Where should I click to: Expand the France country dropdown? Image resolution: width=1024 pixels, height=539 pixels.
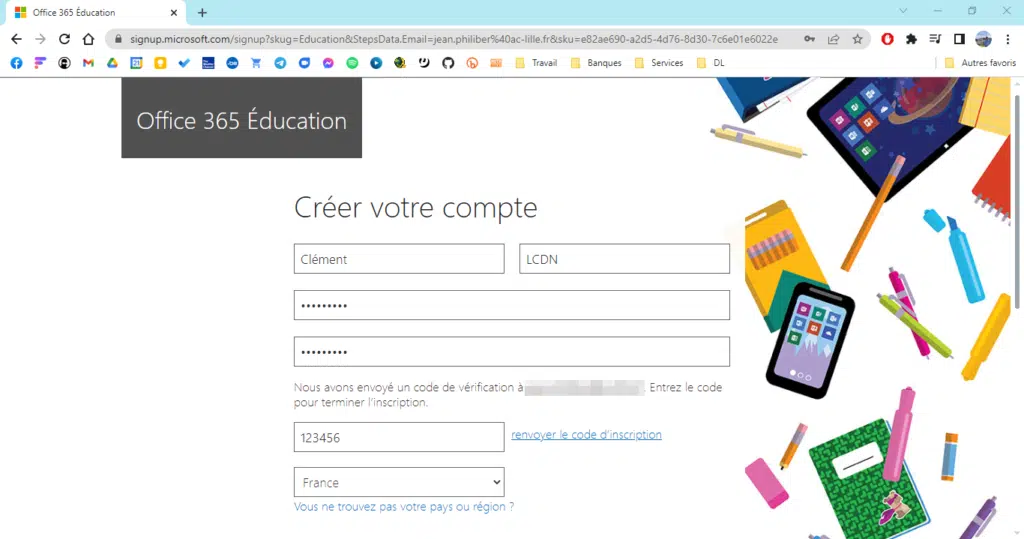click(x=398, y=482)
